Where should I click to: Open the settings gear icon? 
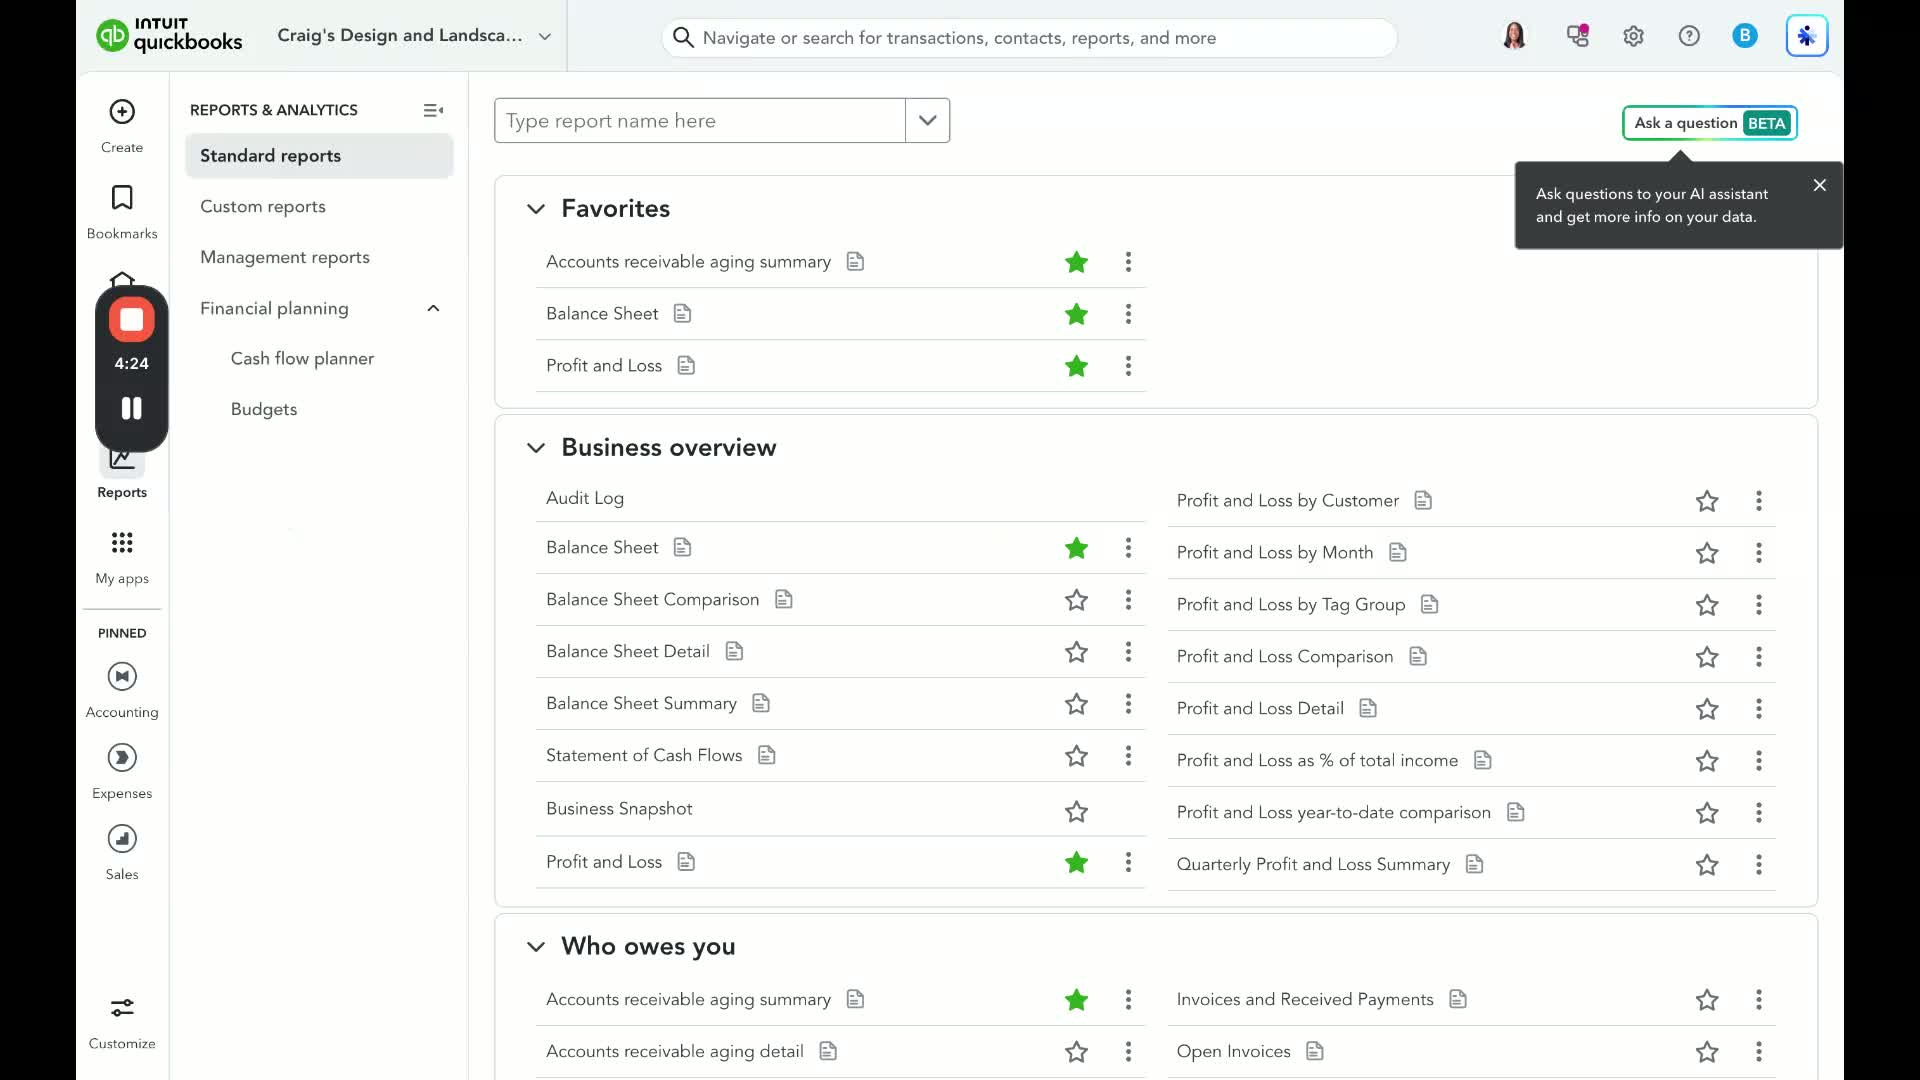1633,37
